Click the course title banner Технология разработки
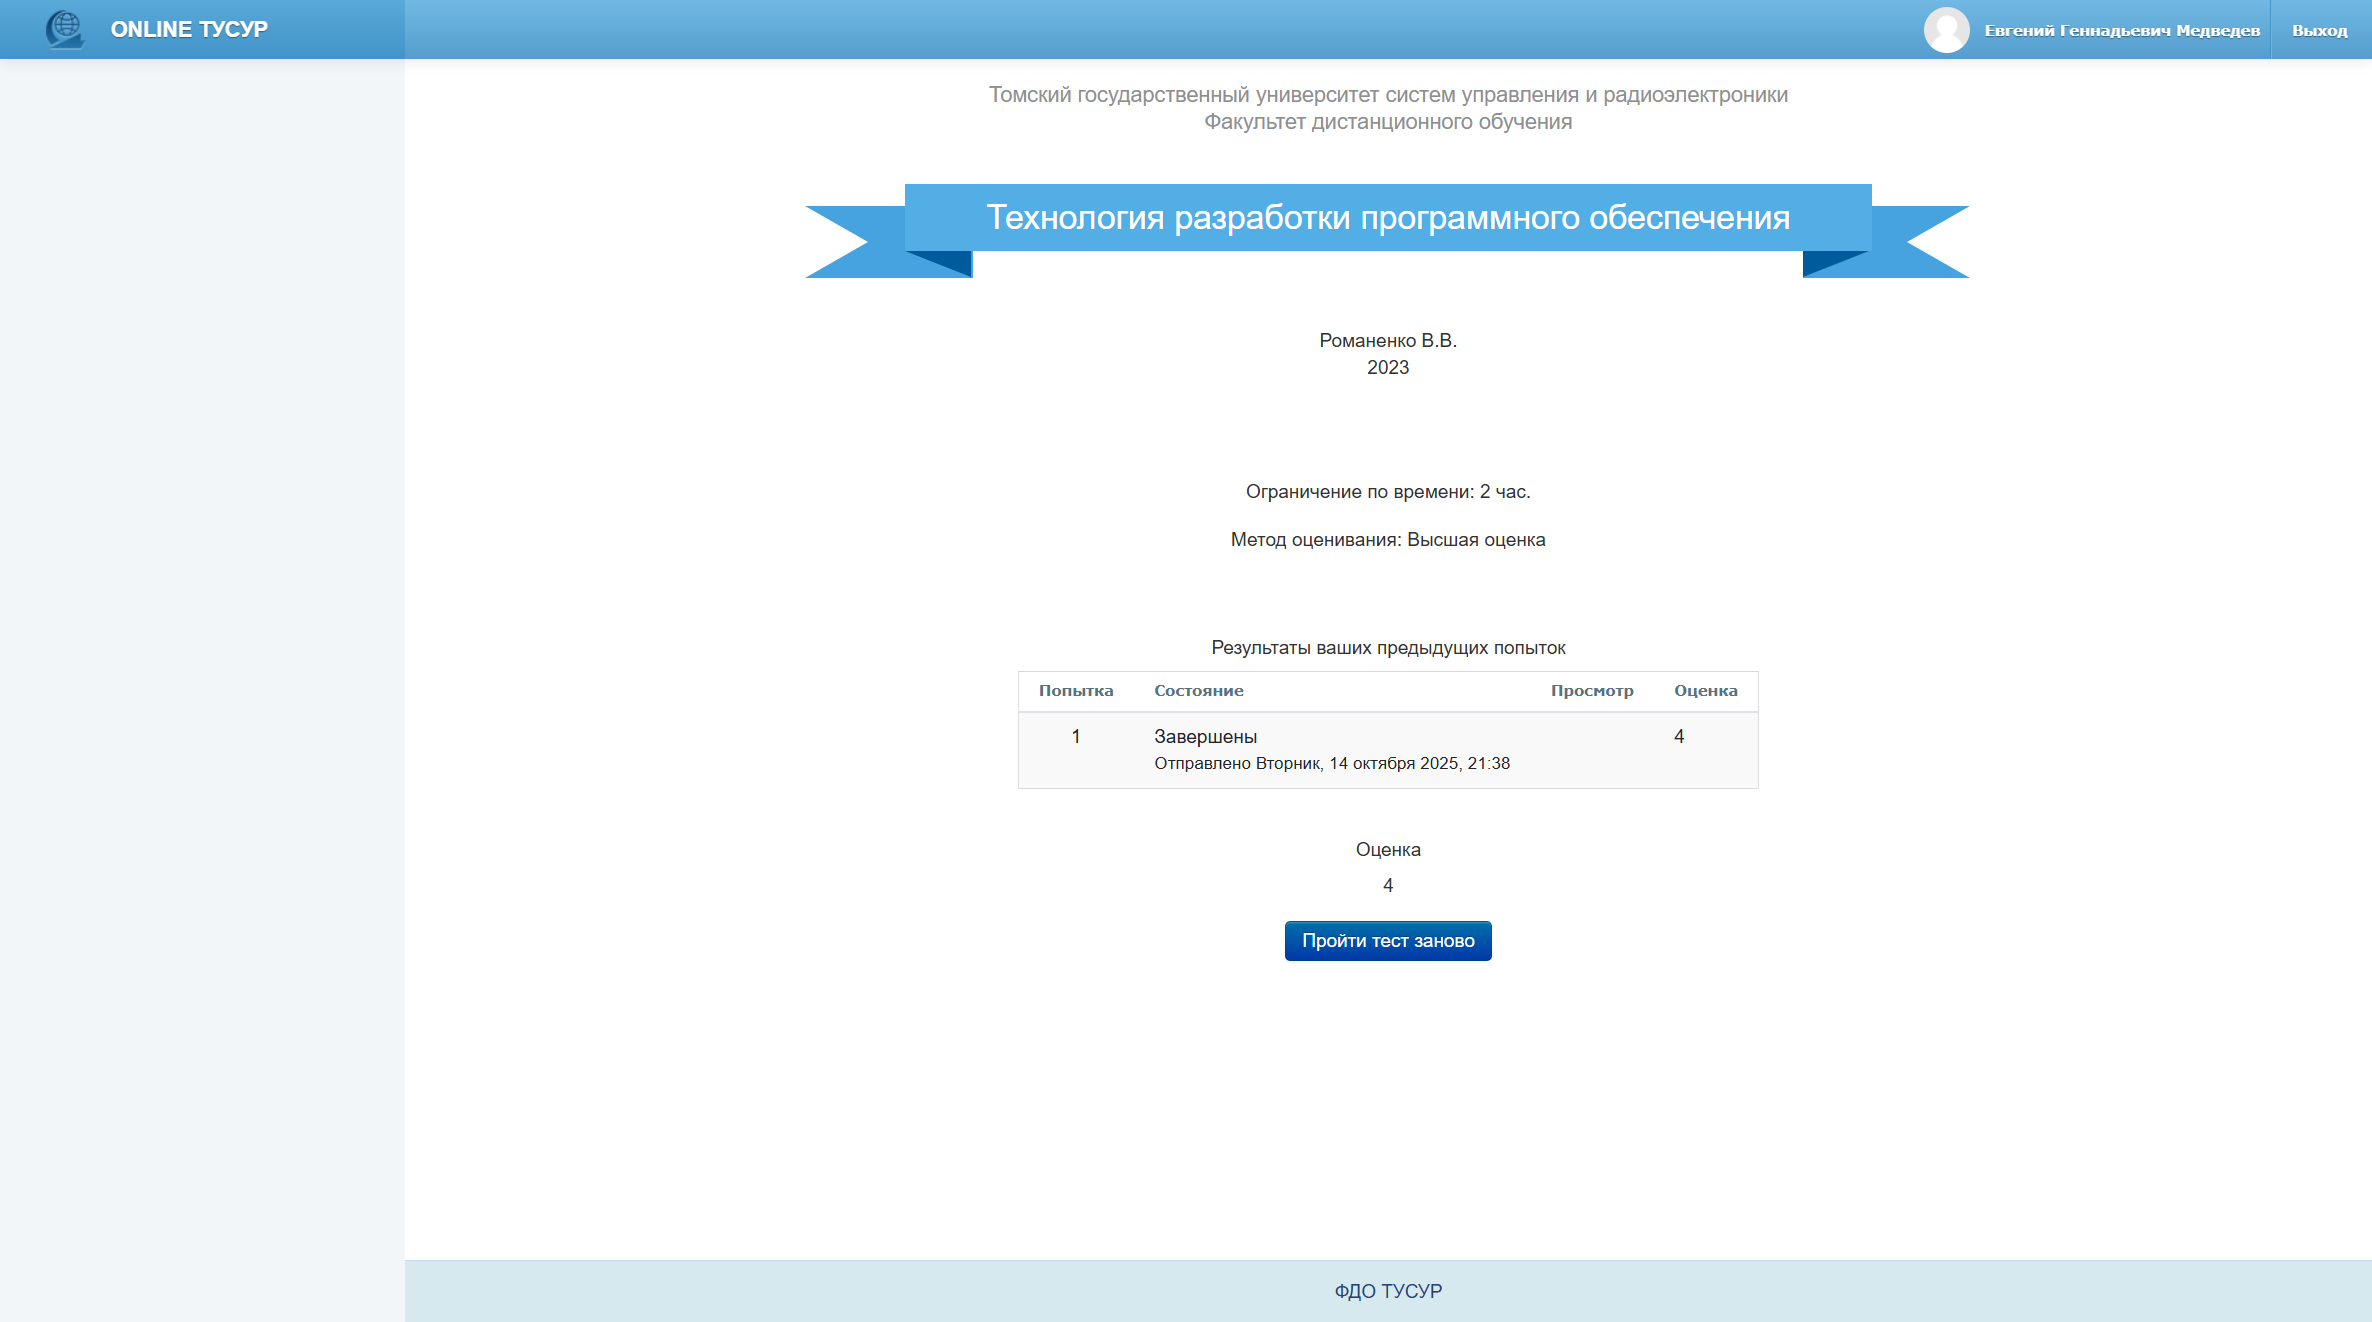Image resolution: width=2372 pixels, height=1322 pixels. coord(1387,218)
